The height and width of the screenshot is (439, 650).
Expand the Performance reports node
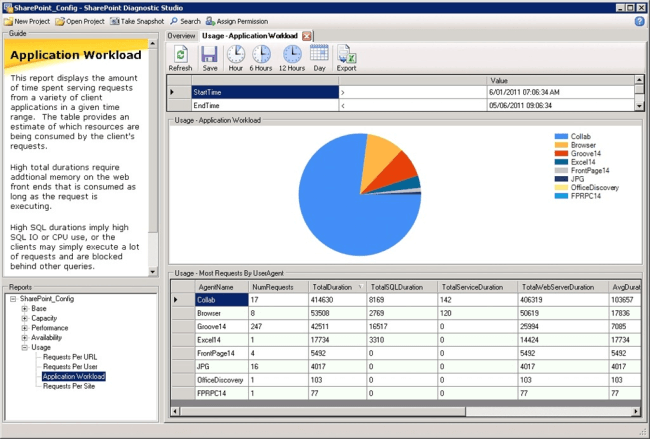(x=24, y=328)
